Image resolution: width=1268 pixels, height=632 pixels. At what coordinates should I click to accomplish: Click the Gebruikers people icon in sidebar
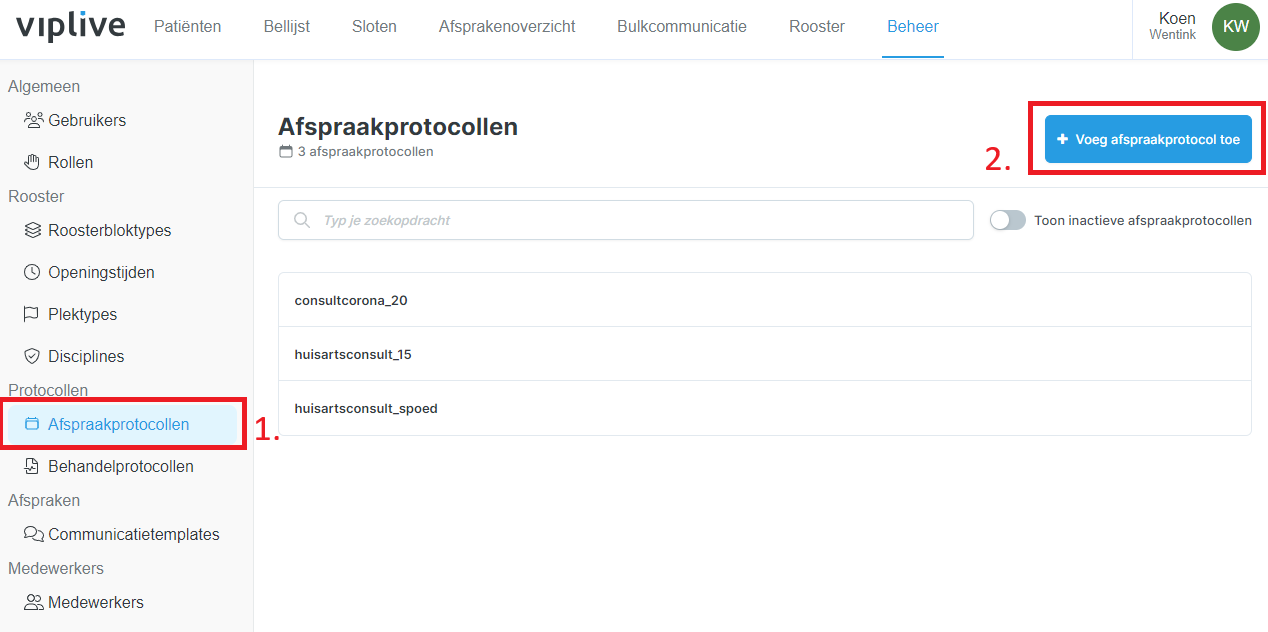pos(33,120)
